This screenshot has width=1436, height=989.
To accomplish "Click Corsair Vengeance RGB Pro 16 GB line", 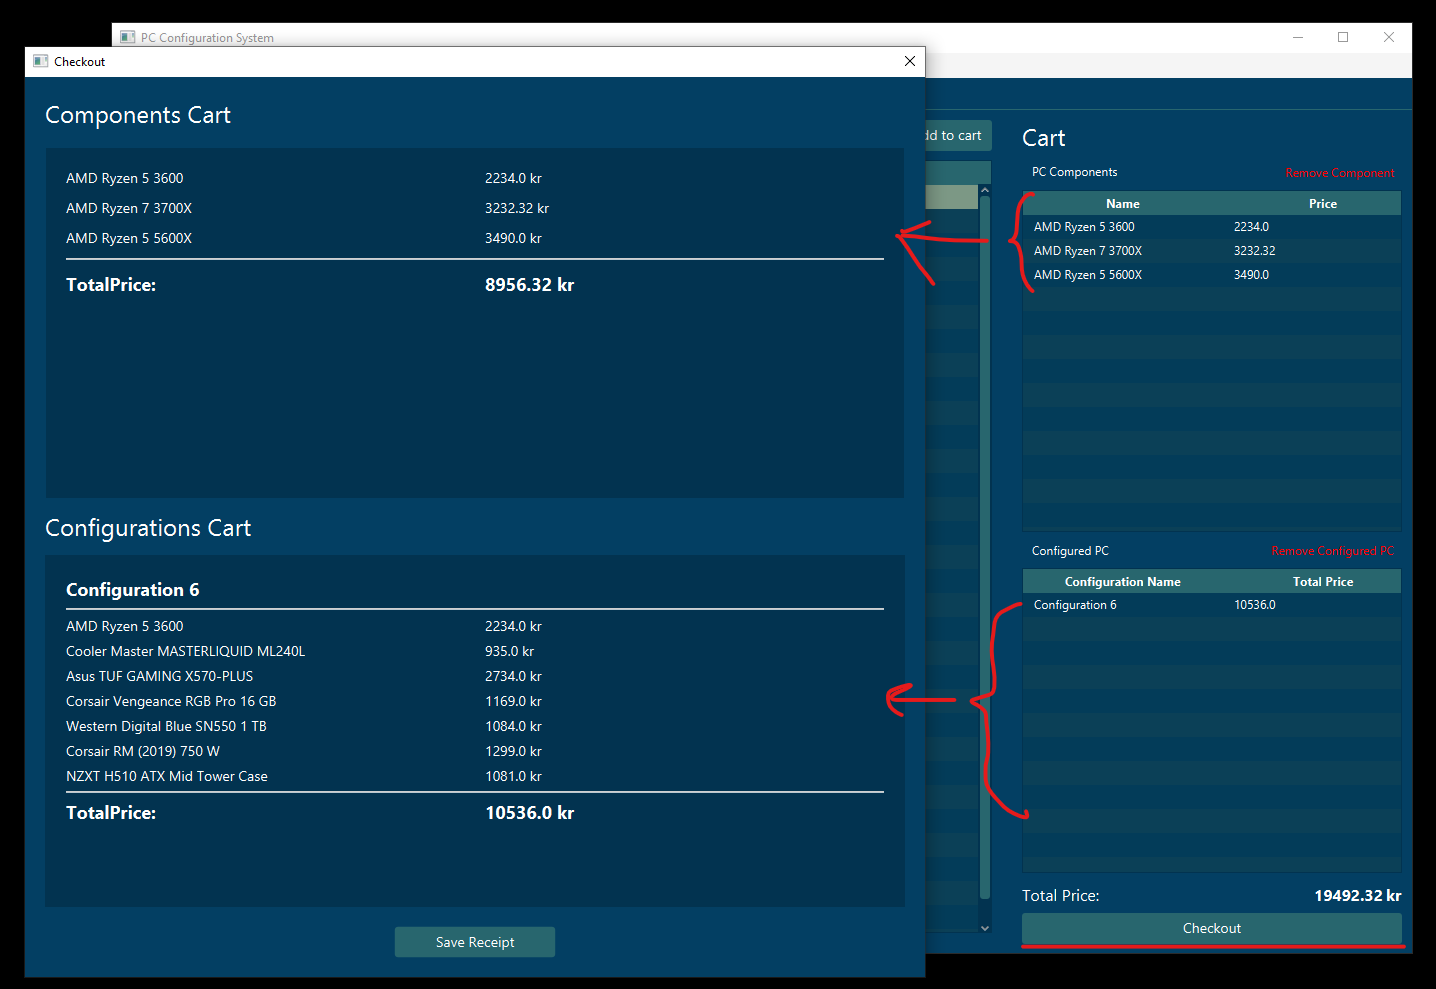I will [171, 701].
